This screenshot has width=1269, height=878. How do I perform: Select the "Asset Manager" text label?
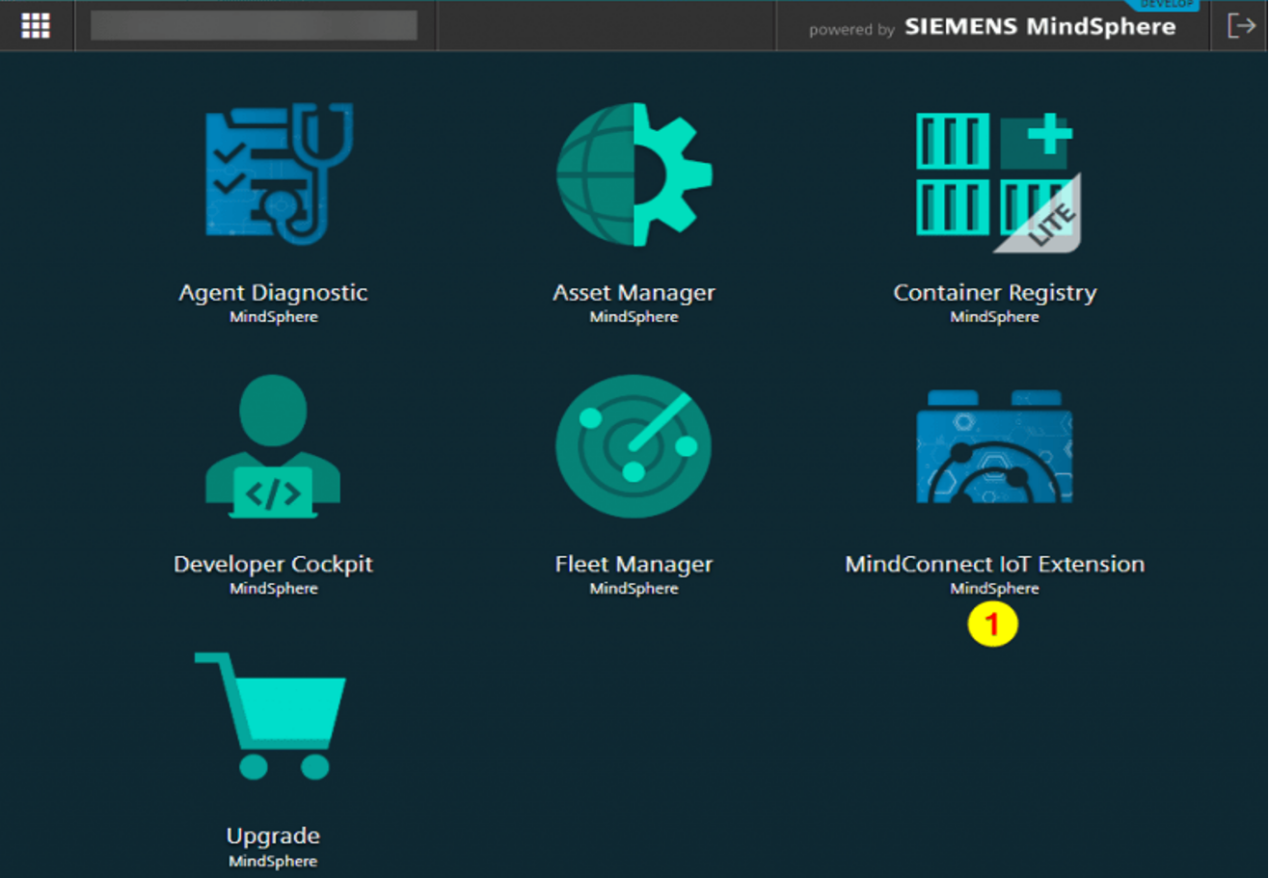coord(634,293)
